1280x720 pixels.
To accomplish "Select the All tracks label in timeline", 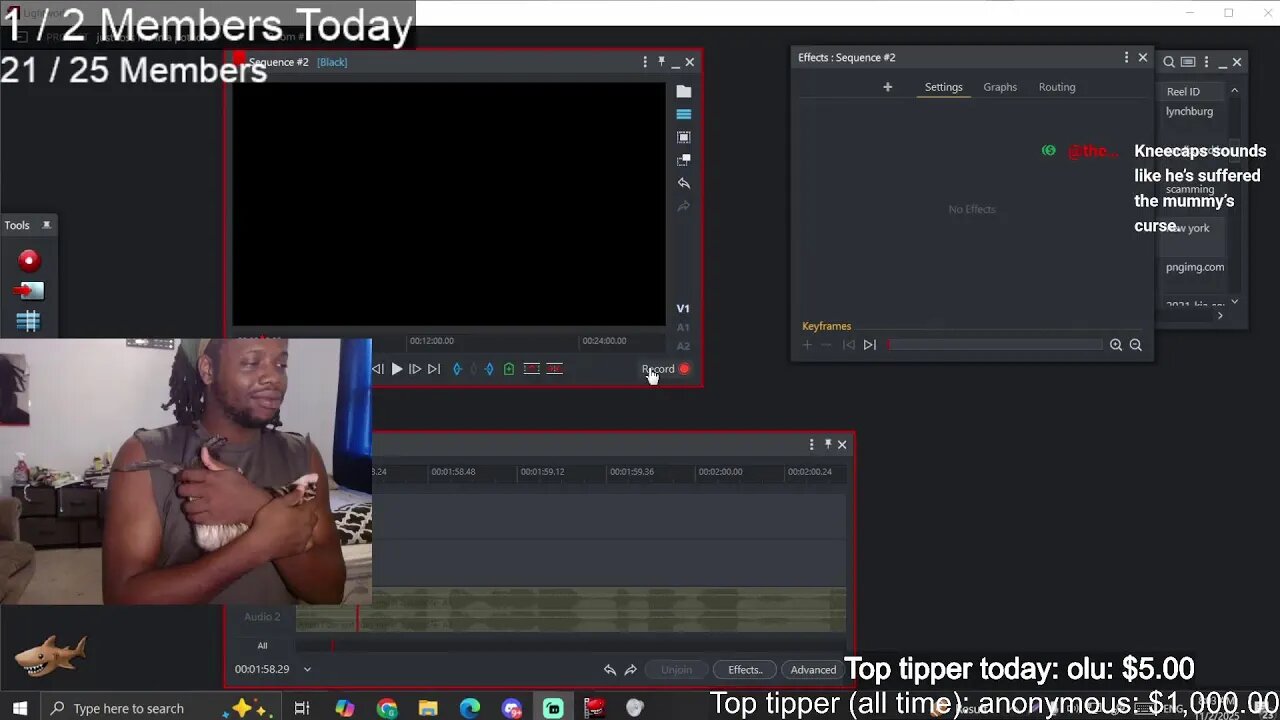I will pyautogui.click(x=262, y=646).
